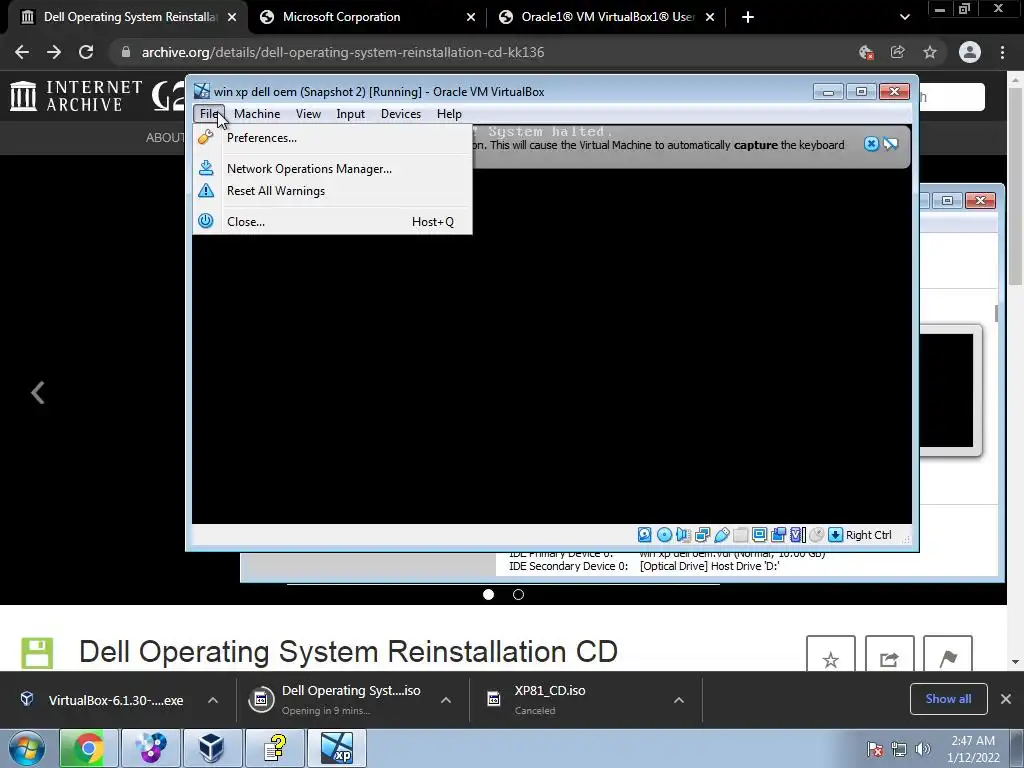Favorite this item with star button

pos(831,654)
